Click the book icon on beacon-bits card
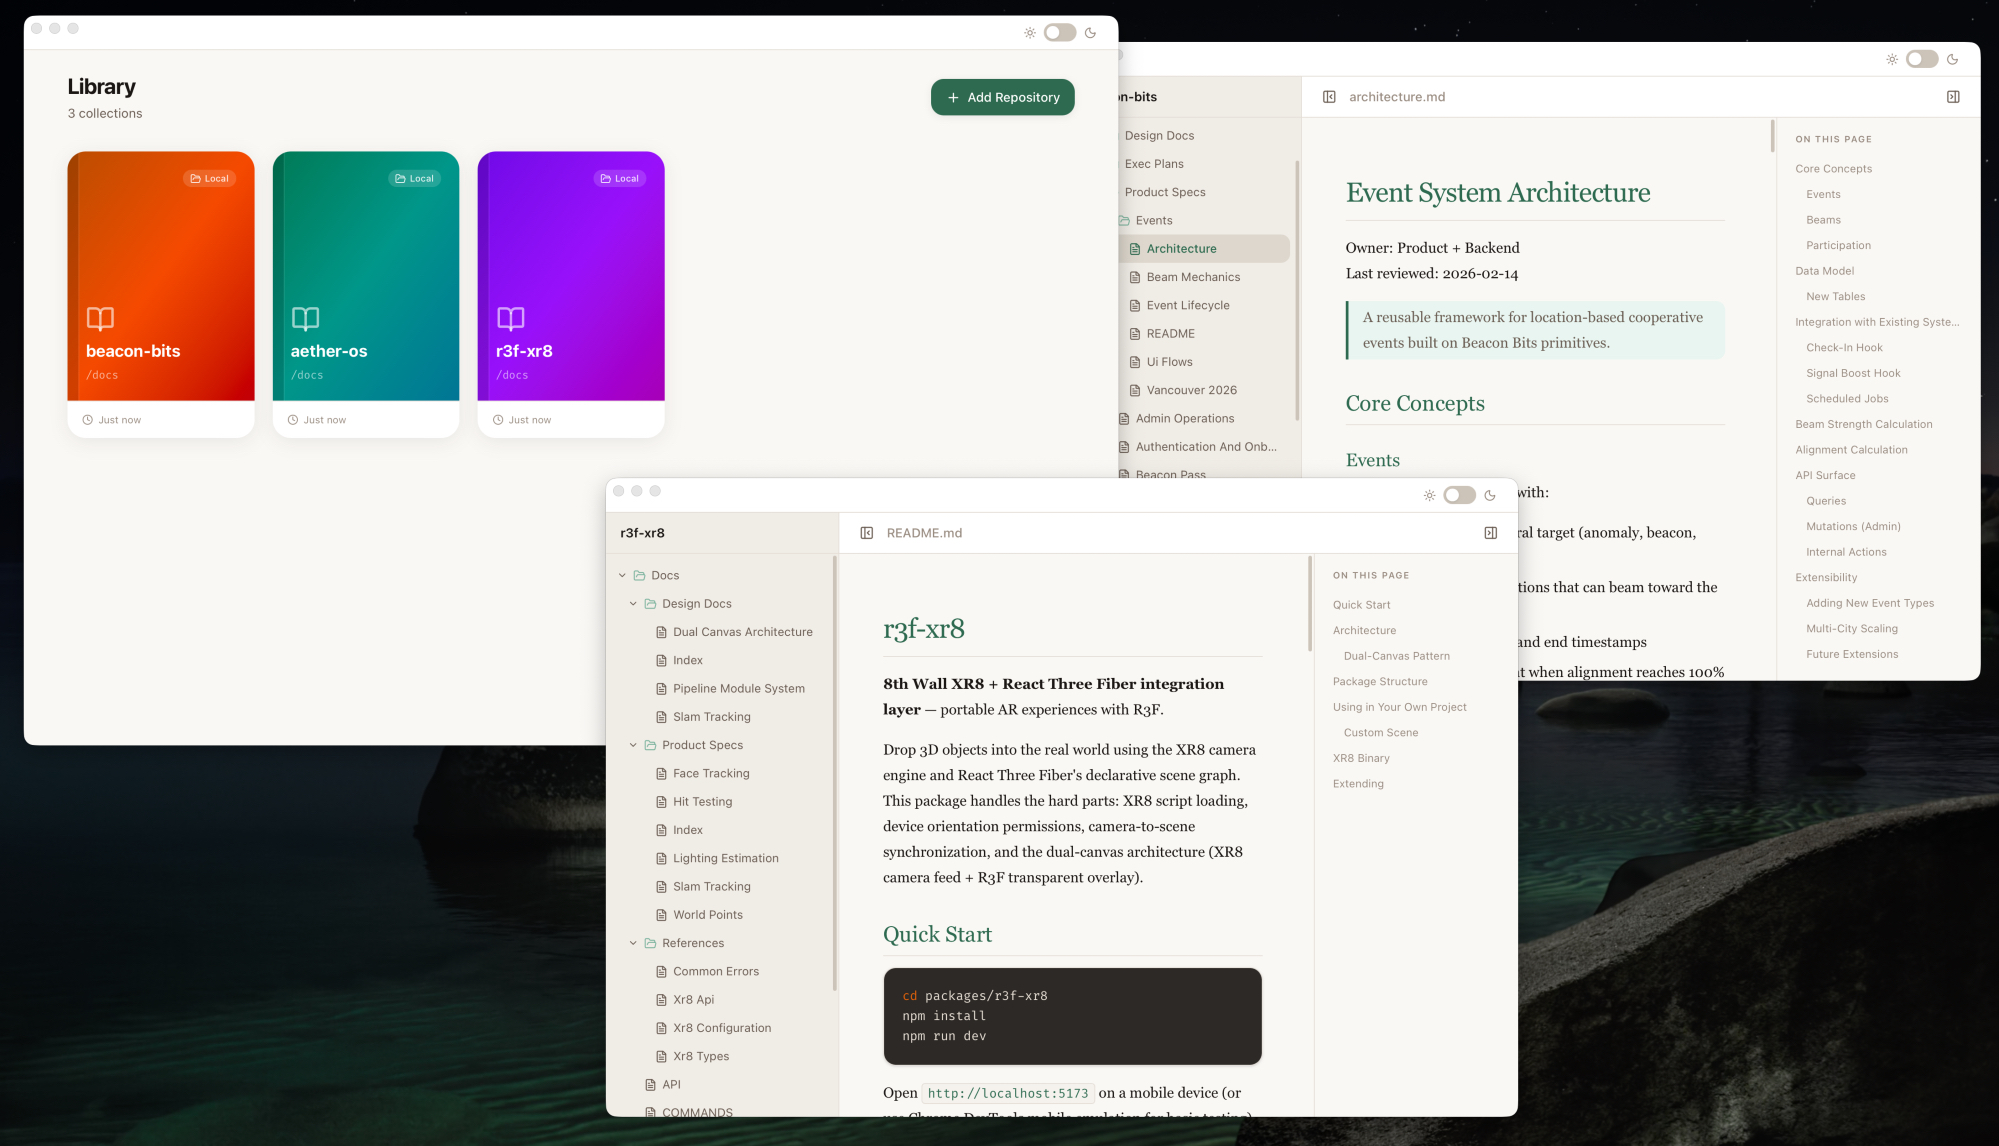 (100, 319)
